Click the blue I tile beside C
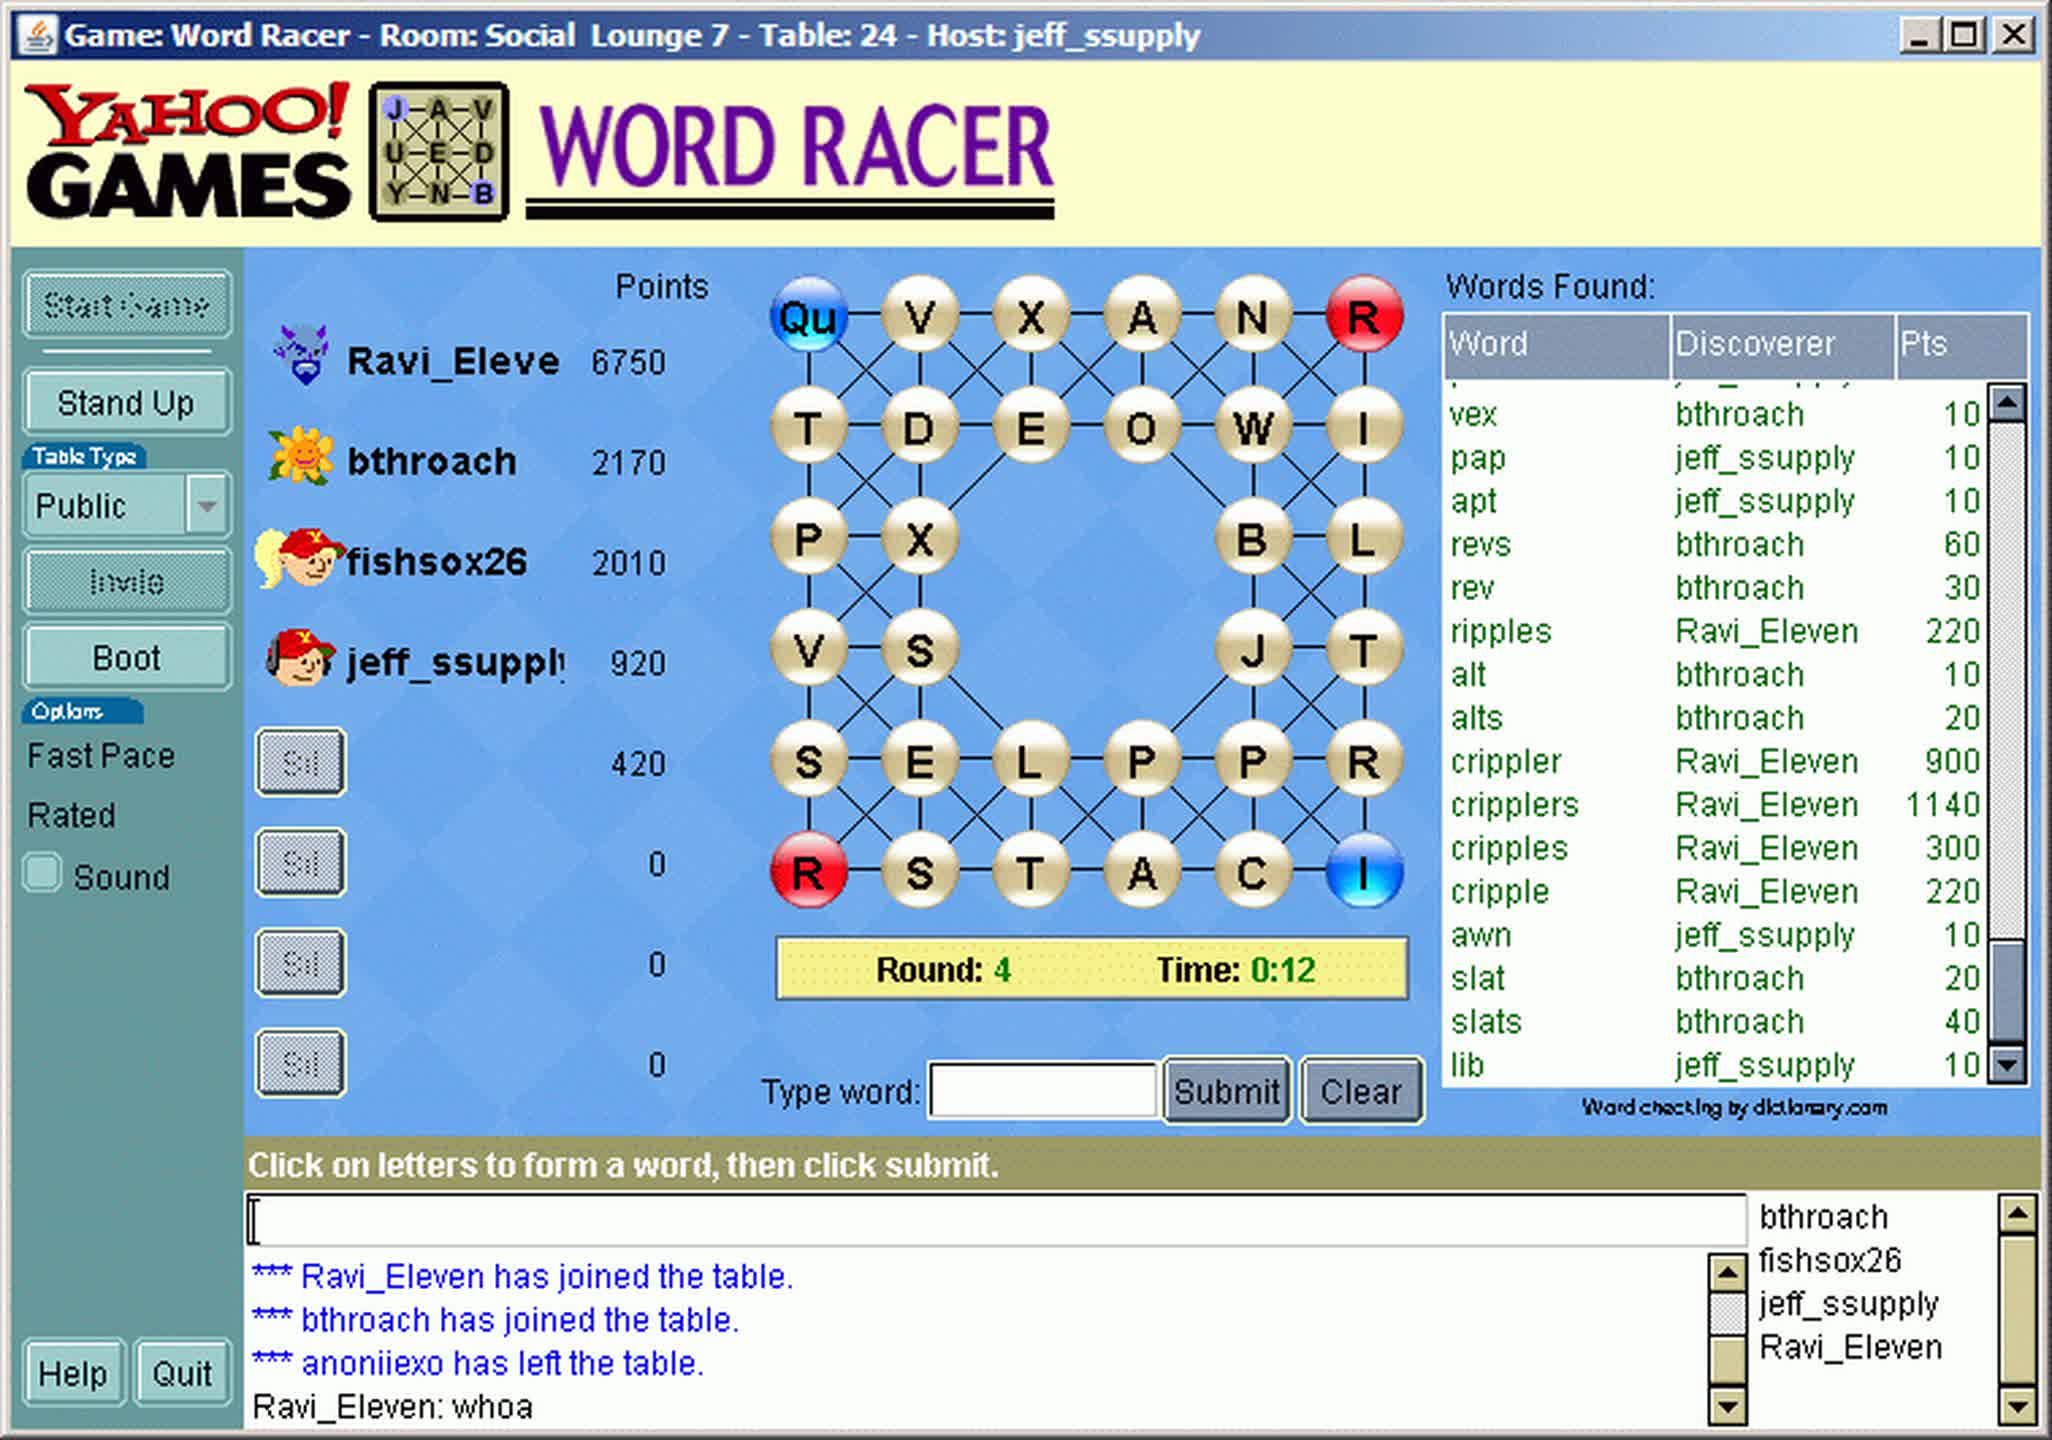This screenshot has height=1440, width=2052. (x=1363, y=872)
